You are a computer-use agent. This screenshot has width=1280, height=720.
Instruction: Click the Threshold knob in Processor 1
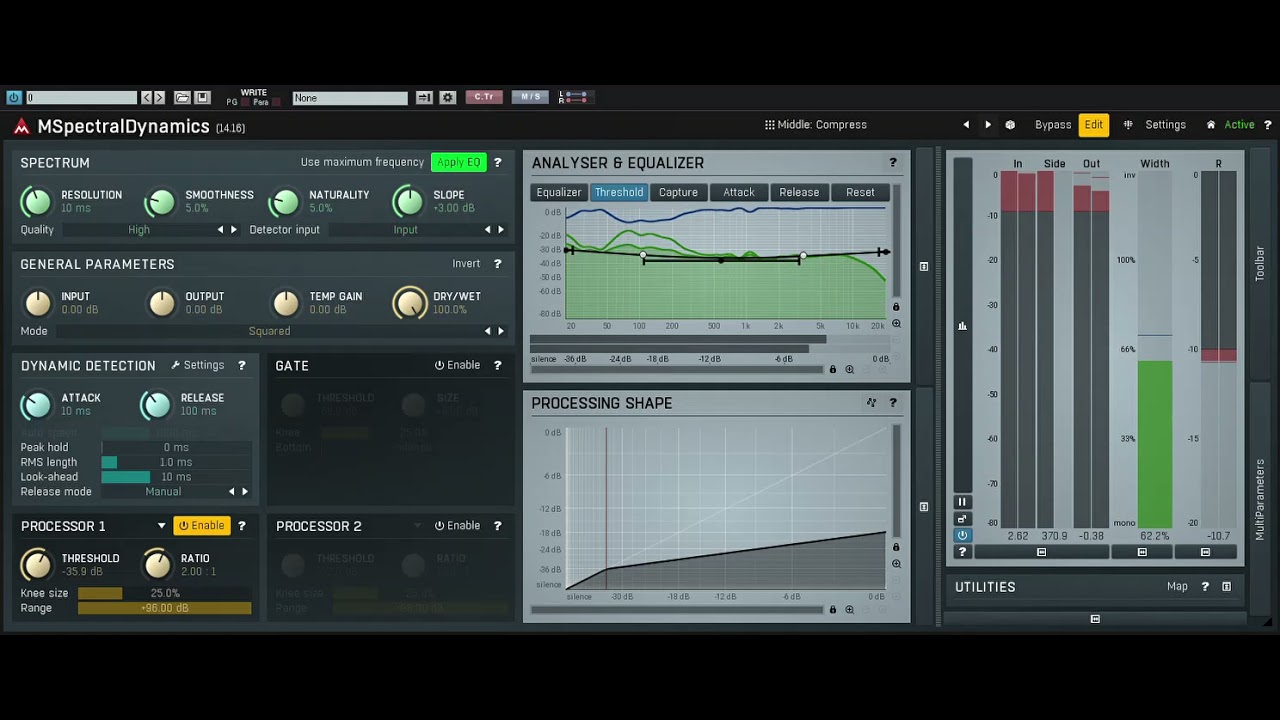tap(37, 565)
